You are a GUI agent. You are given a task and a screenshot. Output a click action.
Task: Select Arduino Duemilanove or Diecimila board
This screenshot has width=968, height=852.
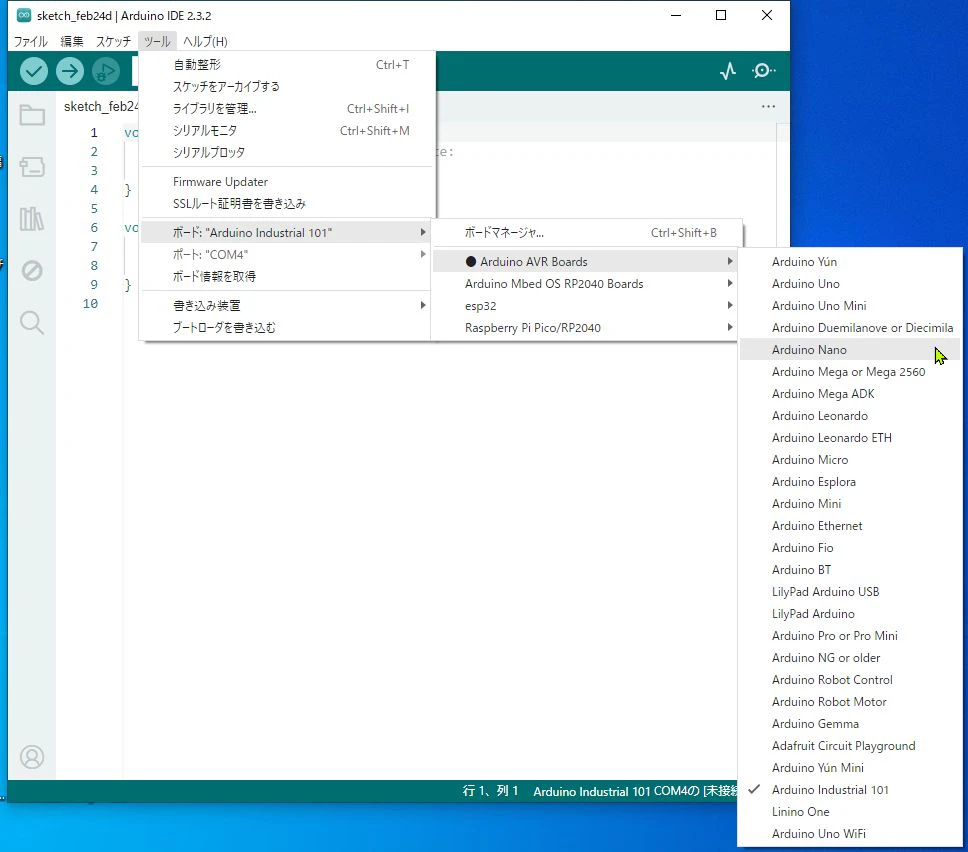click(850, 328)
